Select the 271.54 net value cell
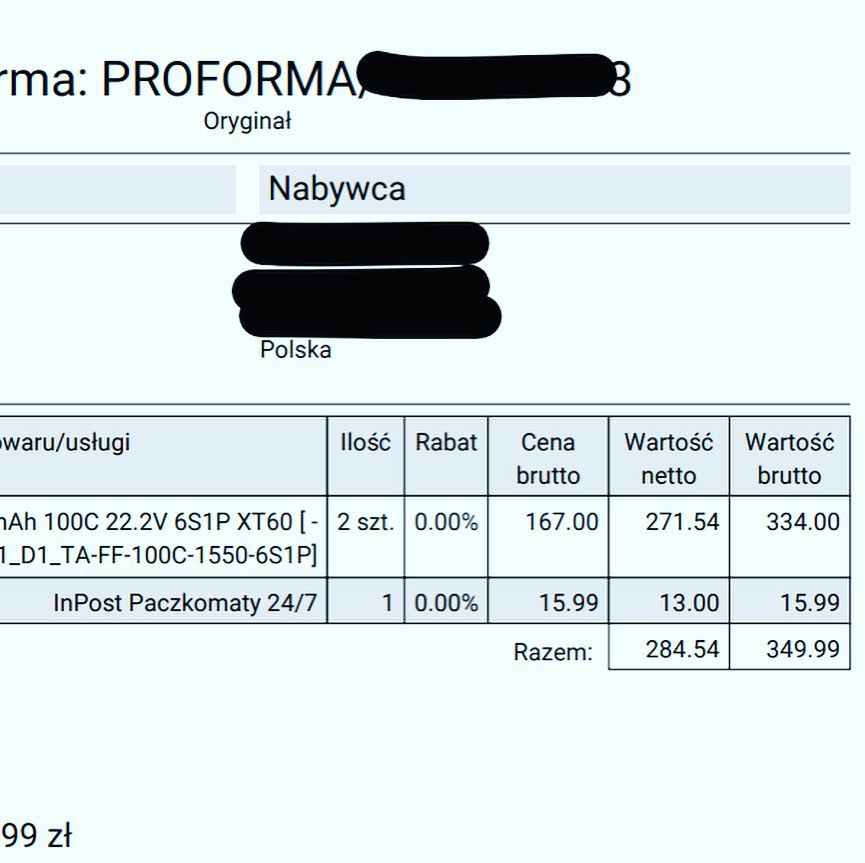Image resolution: width=865 pixels, height=863 pixels. click(682, 522)
